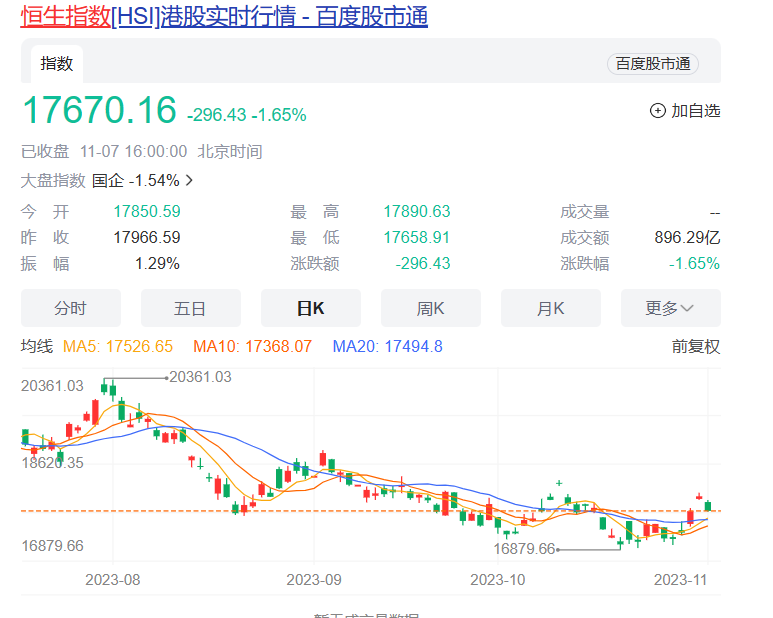The height and width of the screenshot is (618, 773).
Task: Open the 恒生指数[HSI]港股实时行情 title link
Action: pos(224,16)
